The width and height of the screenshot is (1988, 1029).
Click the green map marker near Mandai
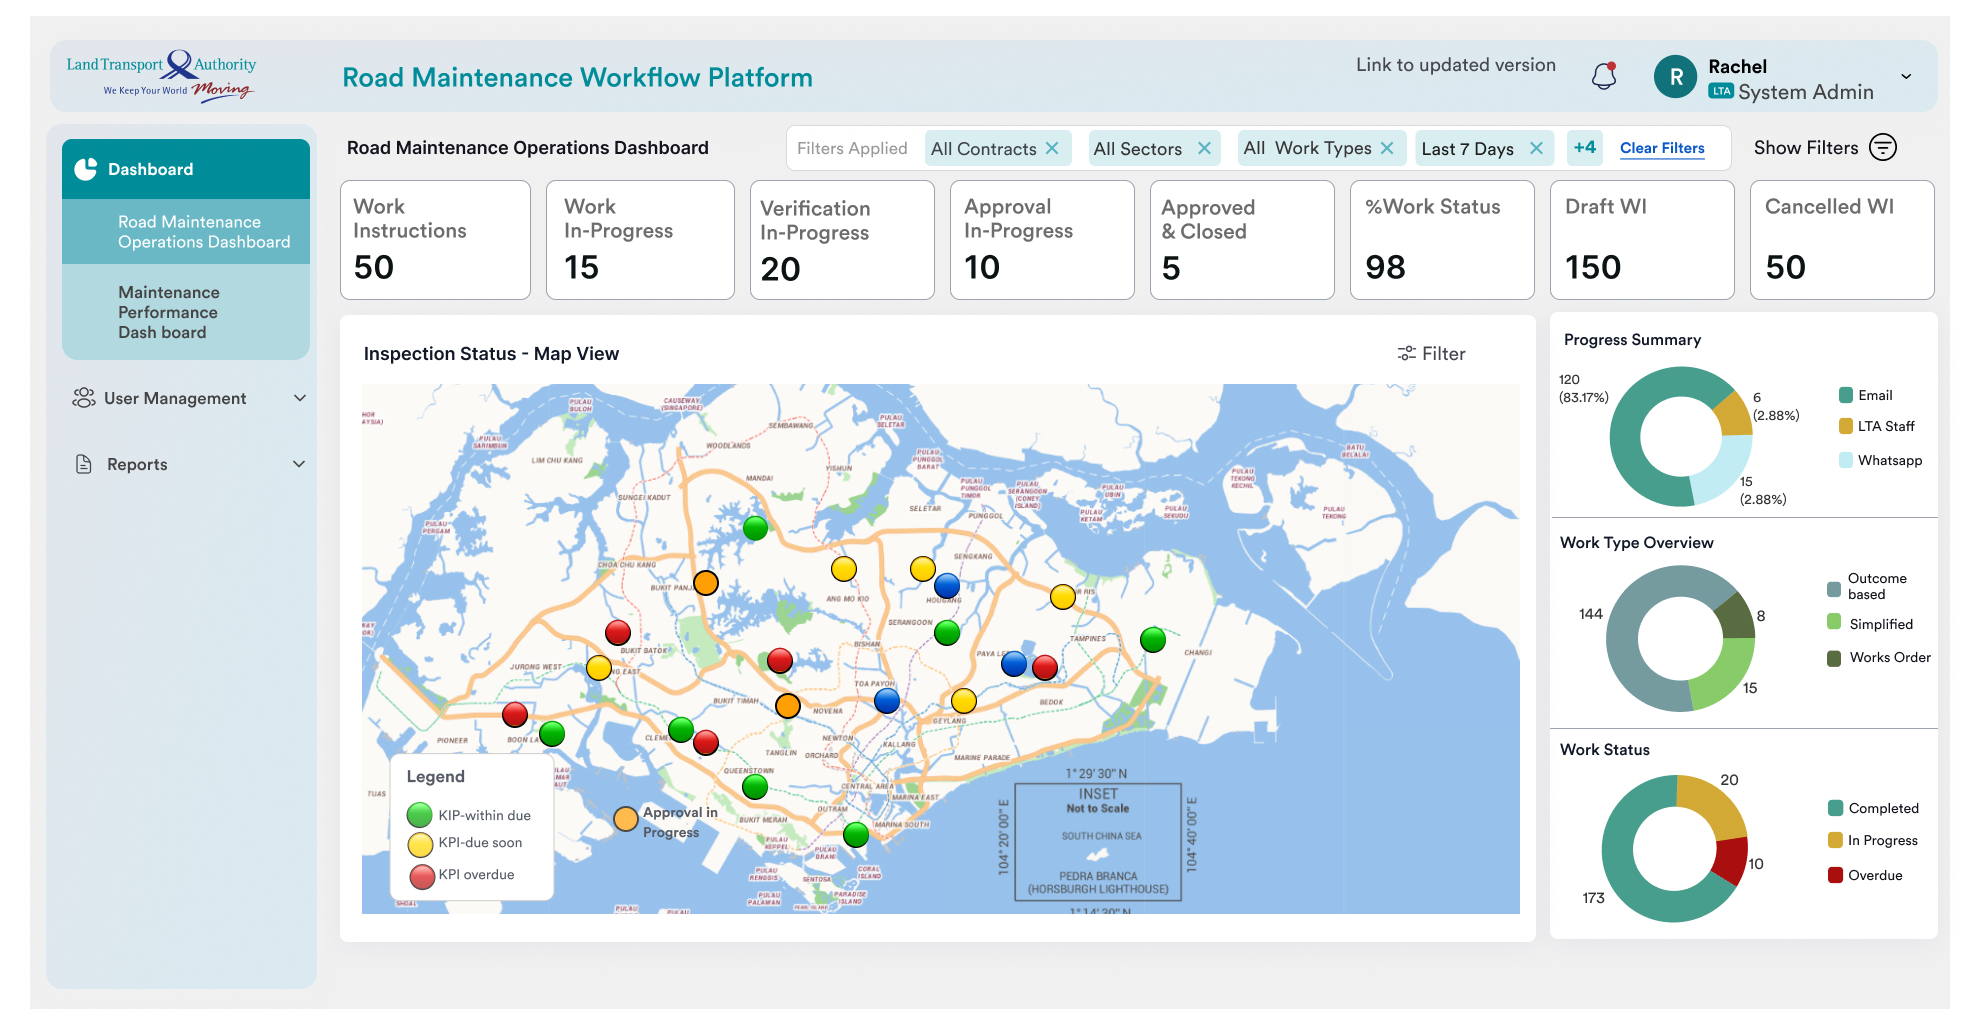756,527
